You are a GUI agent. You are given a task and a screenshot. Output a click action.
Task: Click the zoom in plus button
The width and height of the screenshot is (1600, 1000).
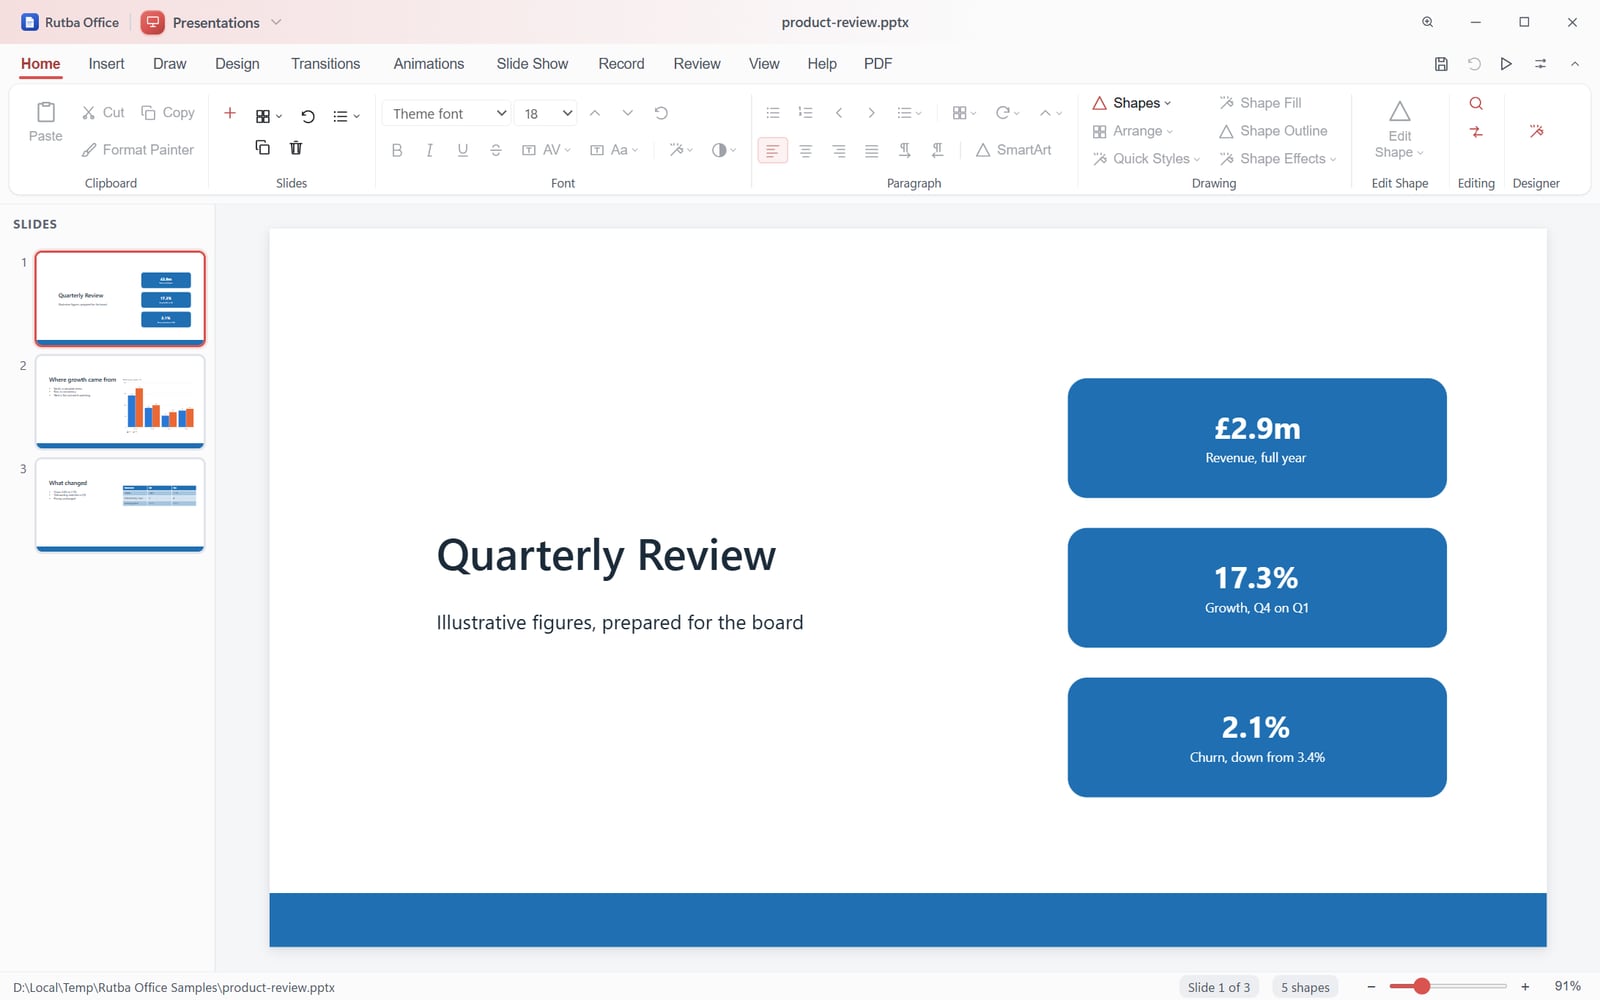[1525, 987]
